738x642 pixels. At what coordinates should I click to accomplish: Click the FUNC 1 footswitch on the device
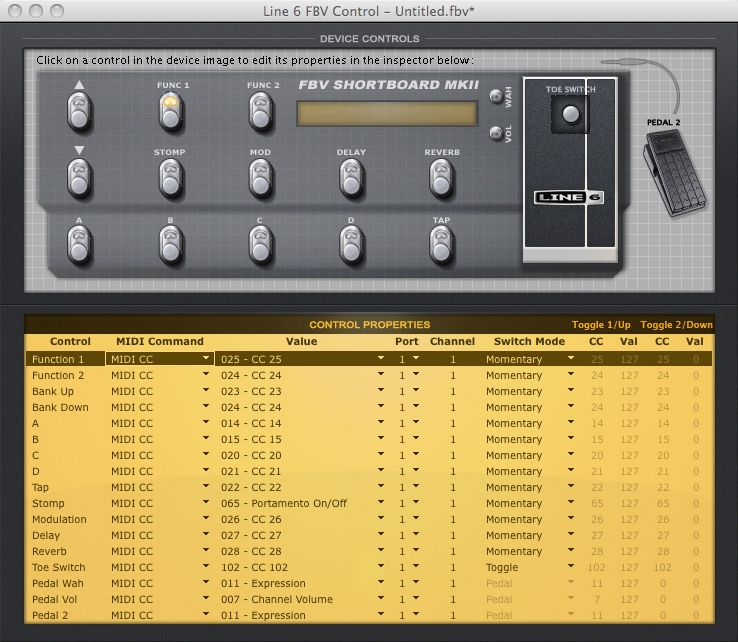(172, 110)
